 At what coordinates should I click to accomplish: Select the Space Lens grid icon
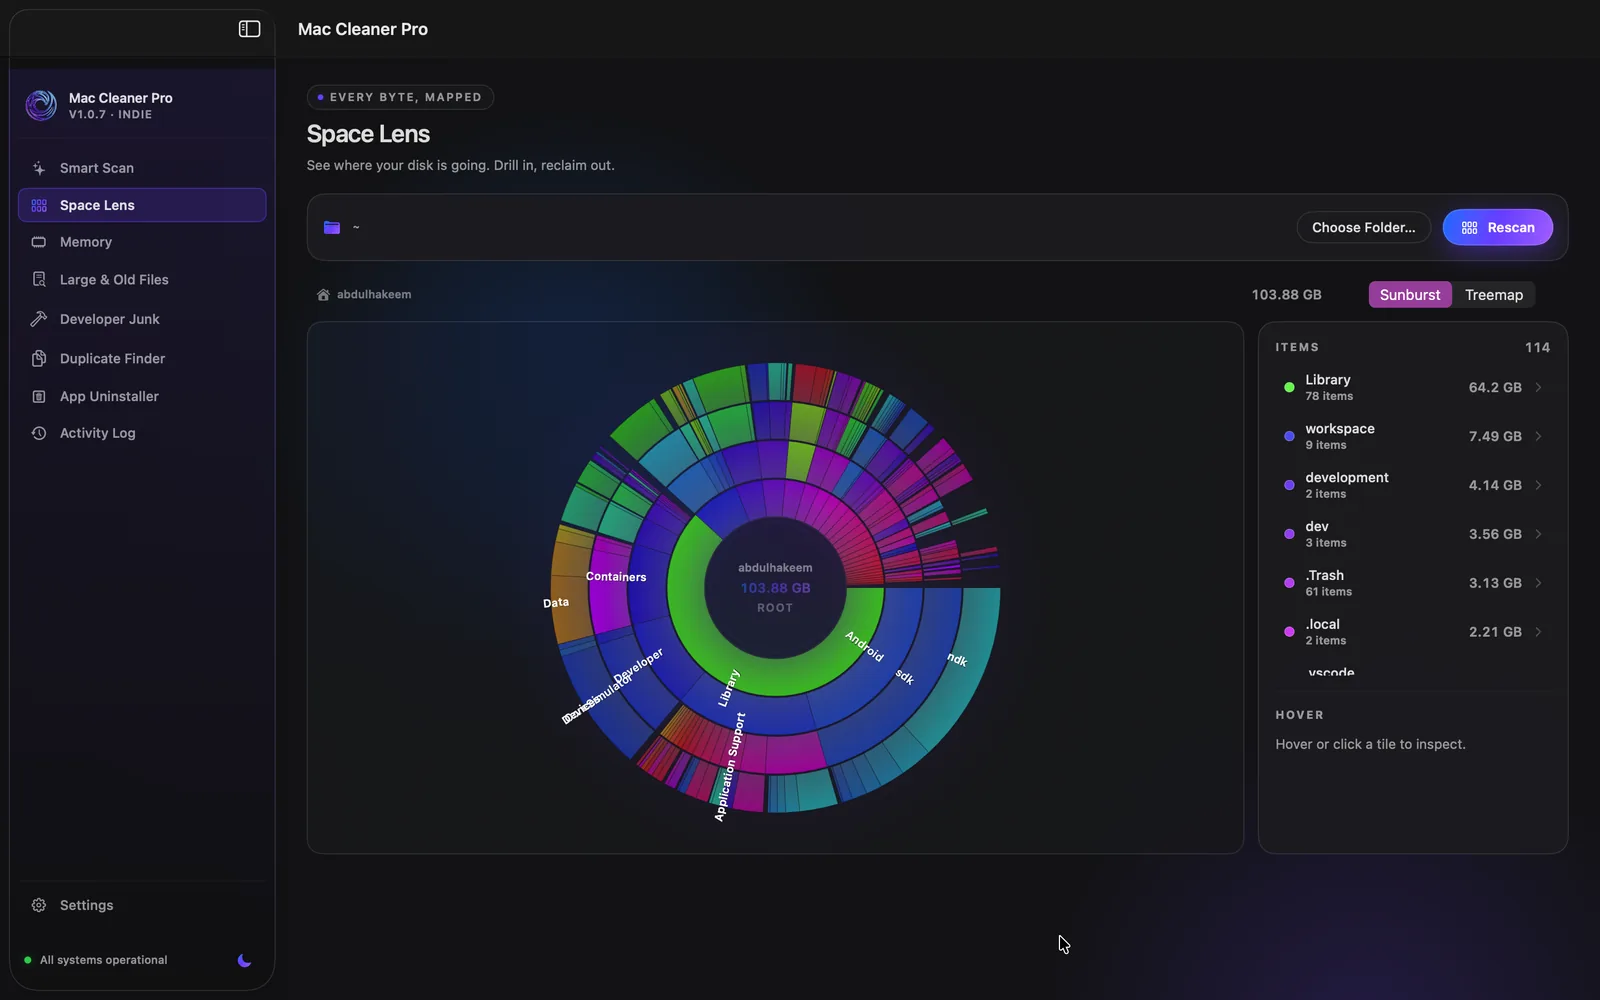tap(39, 205)
